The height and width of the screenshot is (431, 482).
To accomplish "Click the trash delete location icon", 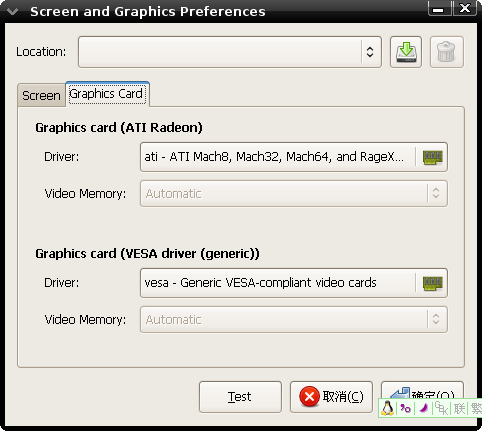I will pyautogui.click(x=446, y=52).
